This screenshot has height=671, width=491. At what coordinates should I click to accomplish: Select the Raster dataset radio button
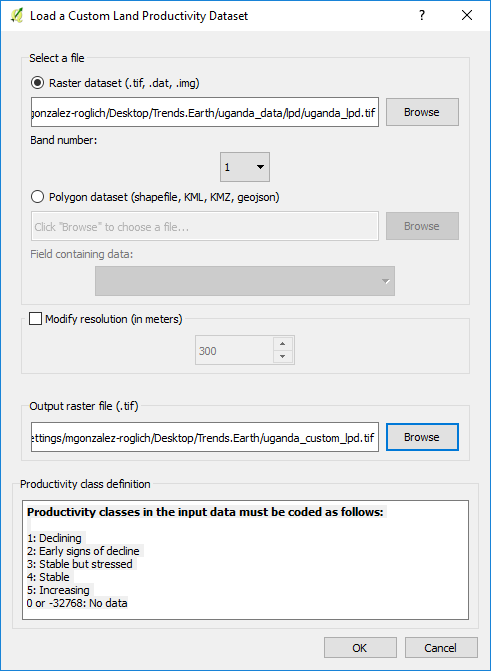pos(38,83)
